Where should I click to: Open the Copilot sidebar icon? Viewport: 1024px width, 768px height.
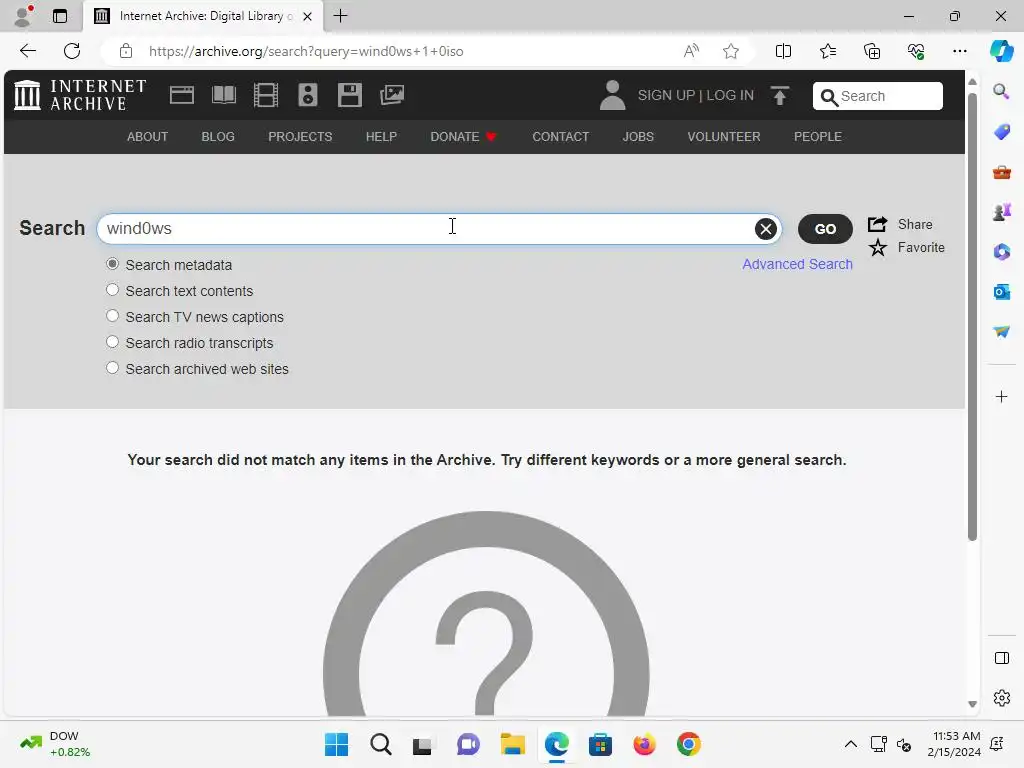1001,51
